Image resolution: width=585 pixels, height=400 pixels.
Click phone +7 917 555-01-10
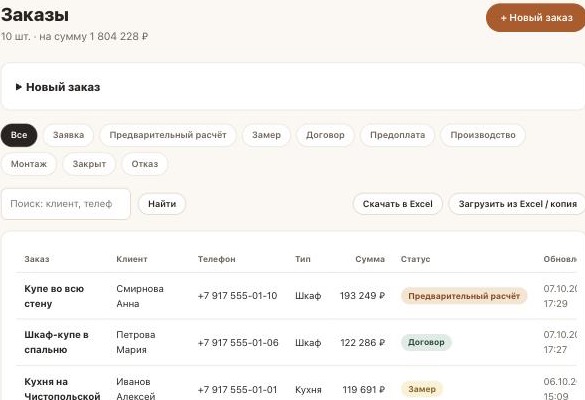237,296
